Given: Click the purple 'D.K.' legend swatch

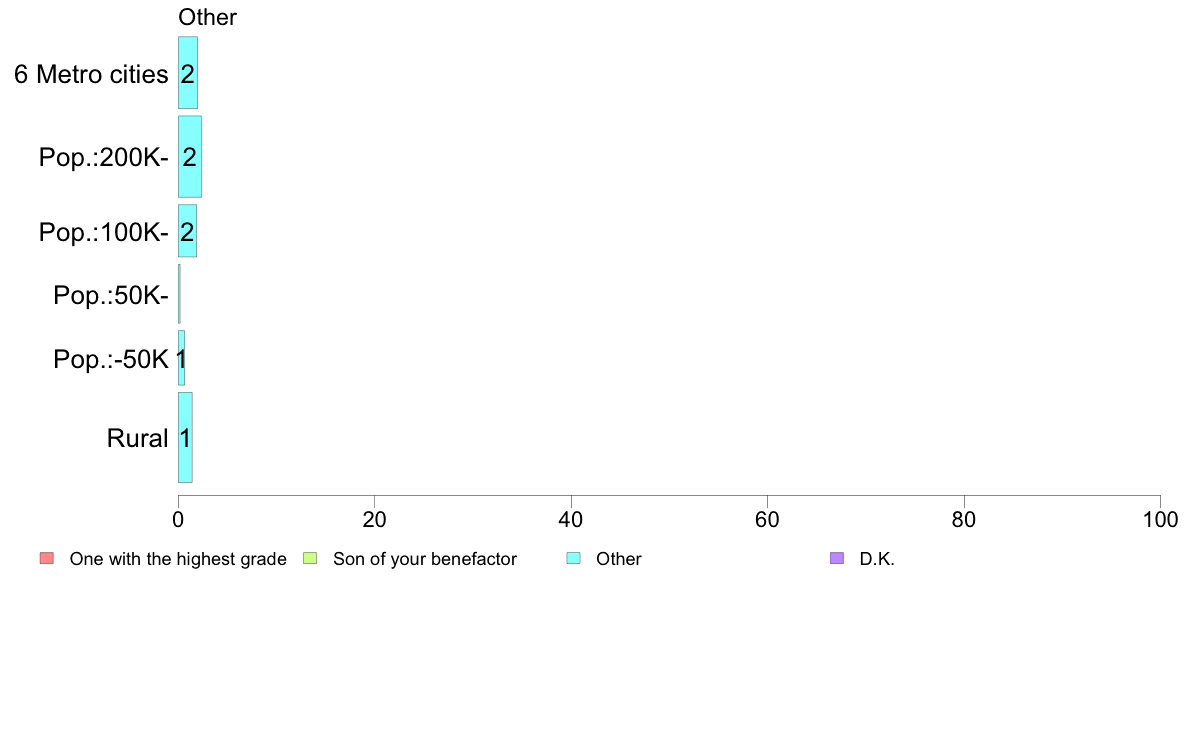Looking at the screenshot, I should click(x=837, y=558).
